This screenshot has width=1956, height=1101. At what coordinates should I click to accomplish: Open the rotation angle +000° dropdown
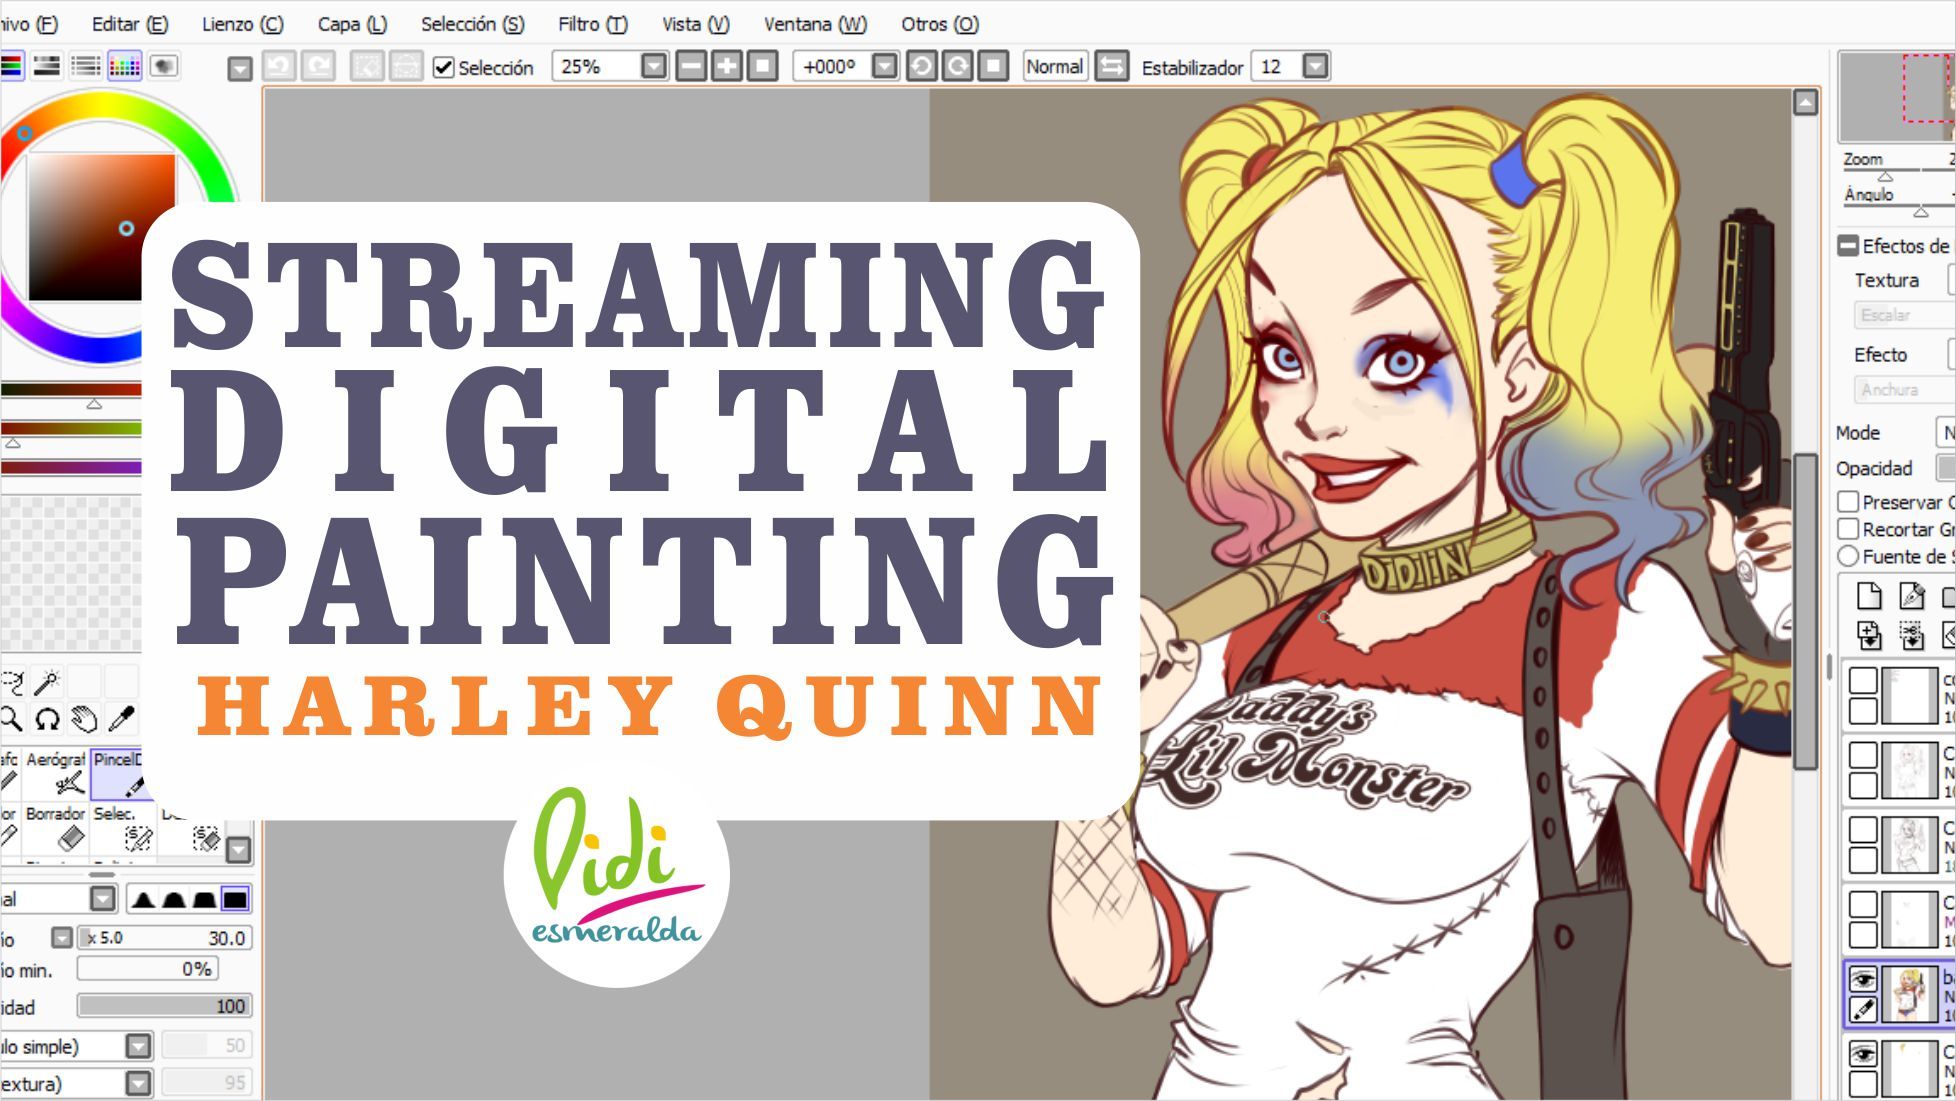884,67
